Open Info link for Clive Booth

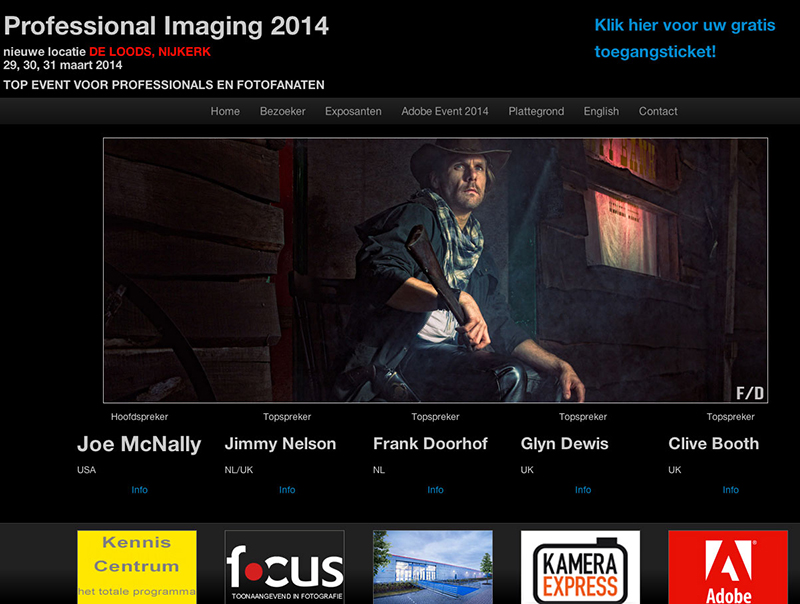730,490
